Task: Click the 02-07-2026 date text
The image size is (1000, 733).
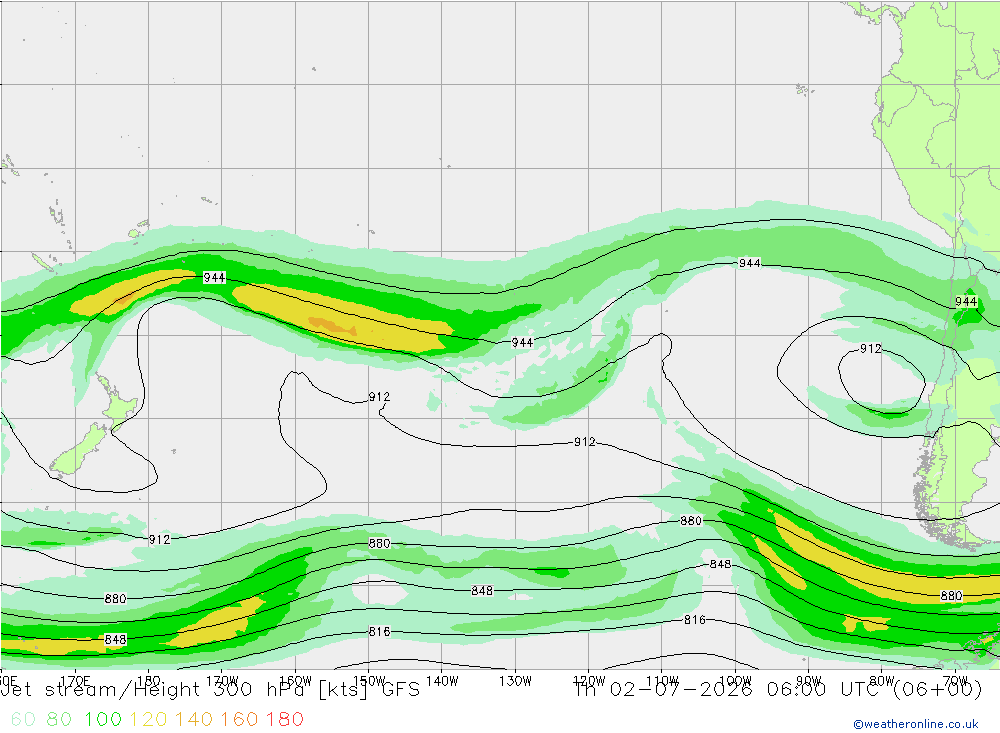Action: (x=681, y=690)
